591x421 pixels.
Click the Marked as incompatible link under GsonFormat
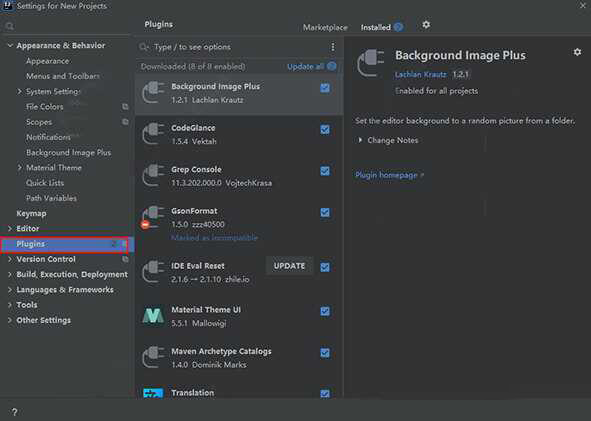click(x=214, y=237)
